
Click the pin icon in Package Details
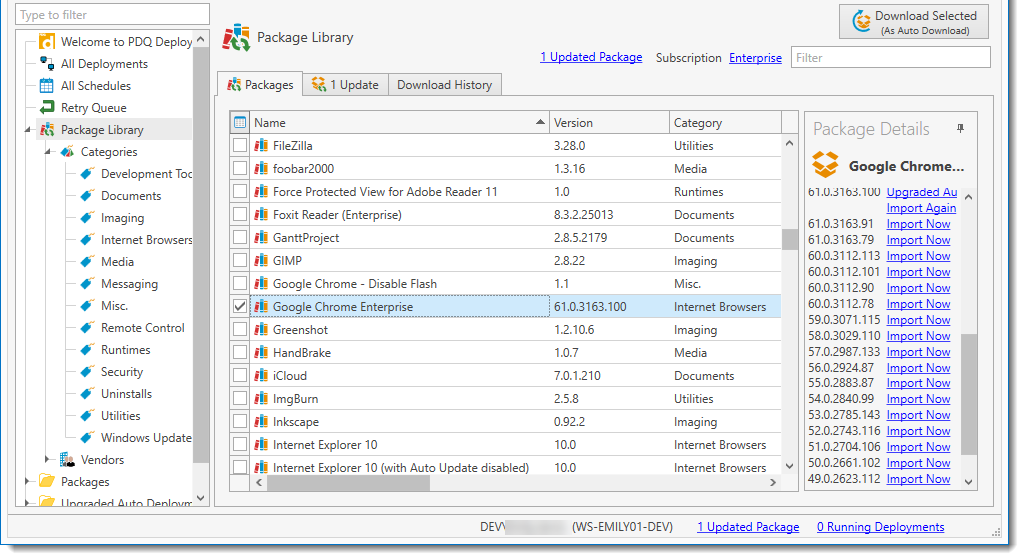pyautogui.click(x=961, y=129)
